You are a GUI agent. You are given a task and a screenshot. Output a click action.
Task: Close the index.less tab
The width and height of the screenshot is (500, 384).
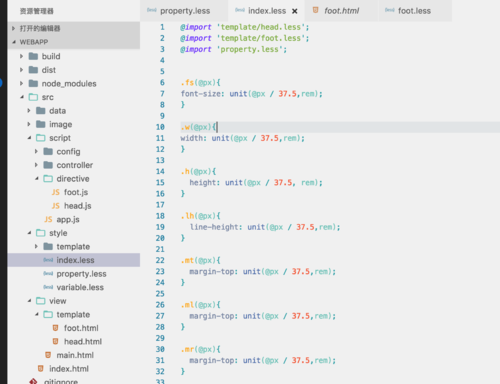pos(295,11)
